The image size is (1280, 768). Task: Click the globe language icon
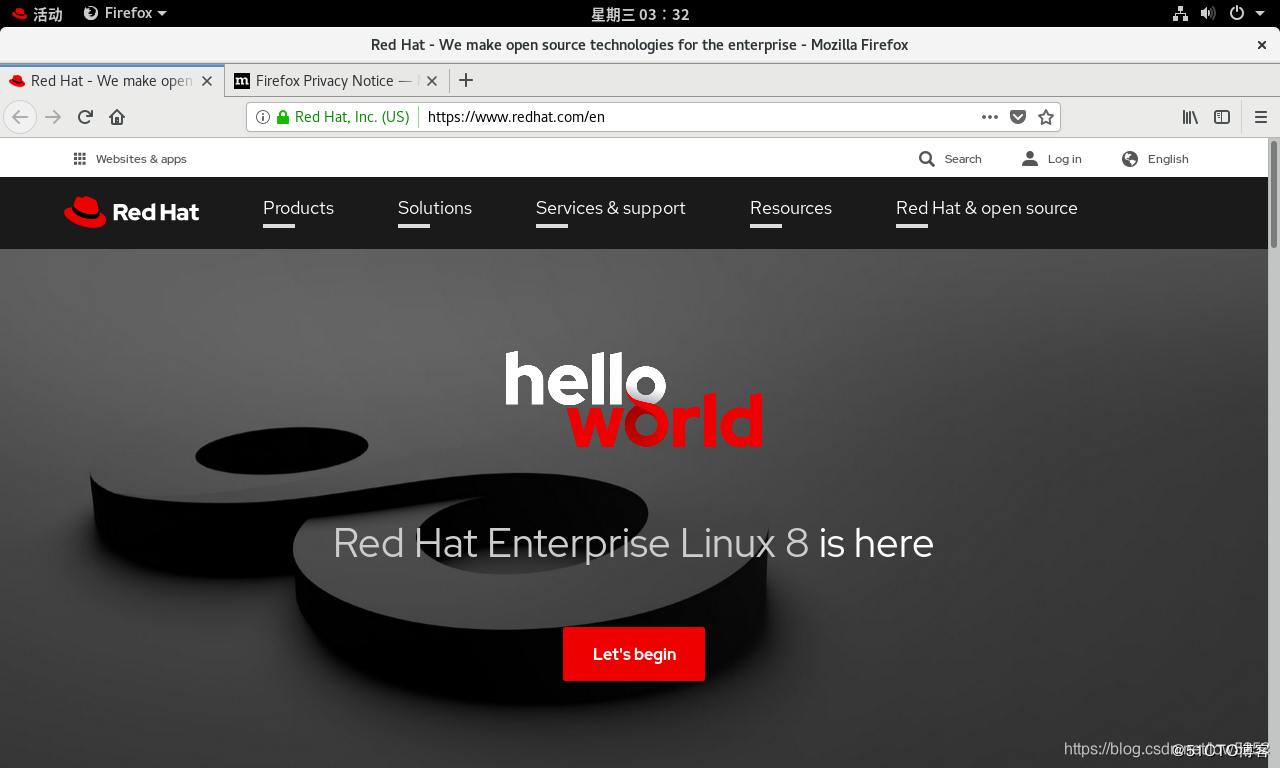coord(1130,159)
